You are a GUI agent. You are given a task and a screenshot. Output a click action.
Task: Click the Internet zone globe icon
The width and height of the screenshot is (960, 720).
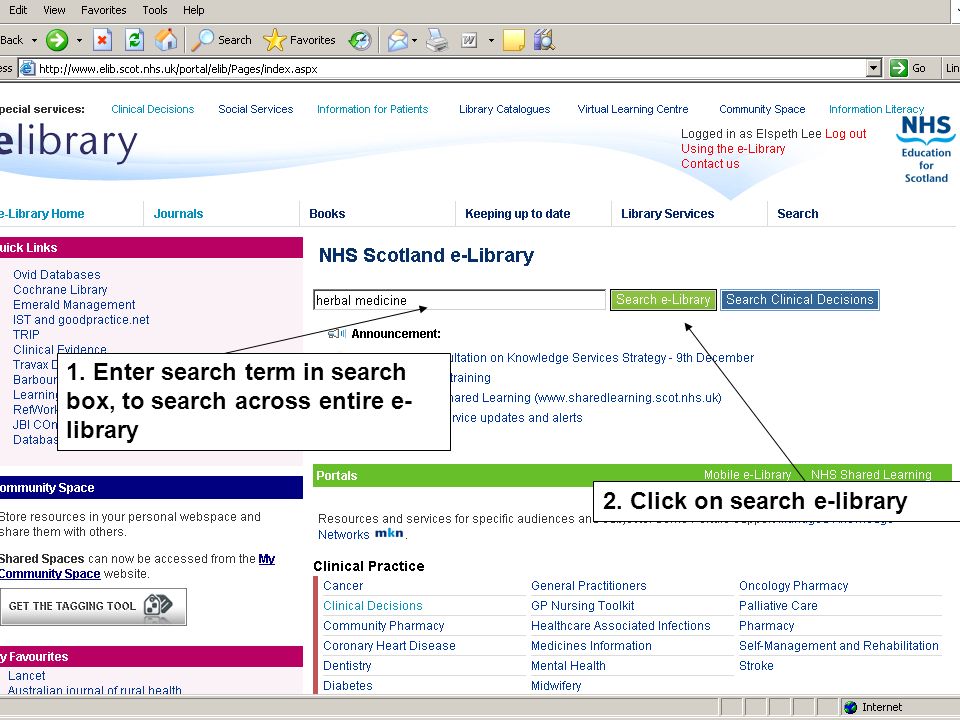tap(850, 707)
